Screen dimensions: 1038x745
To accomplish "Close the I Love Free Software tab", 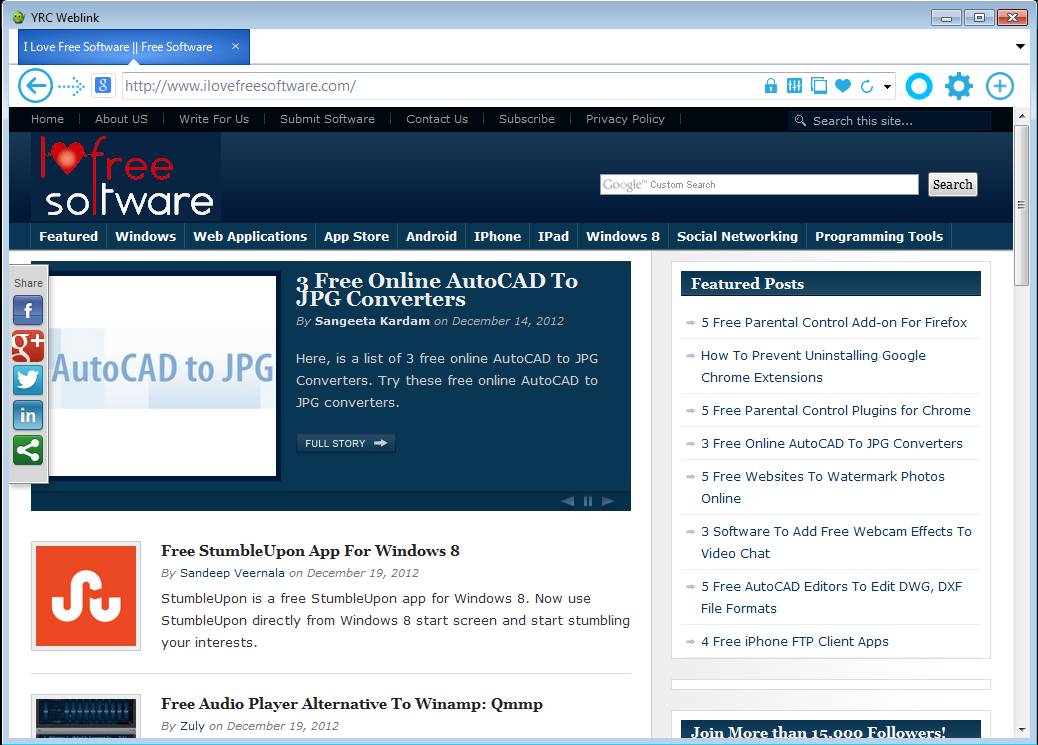I will [x=236, y=46].
